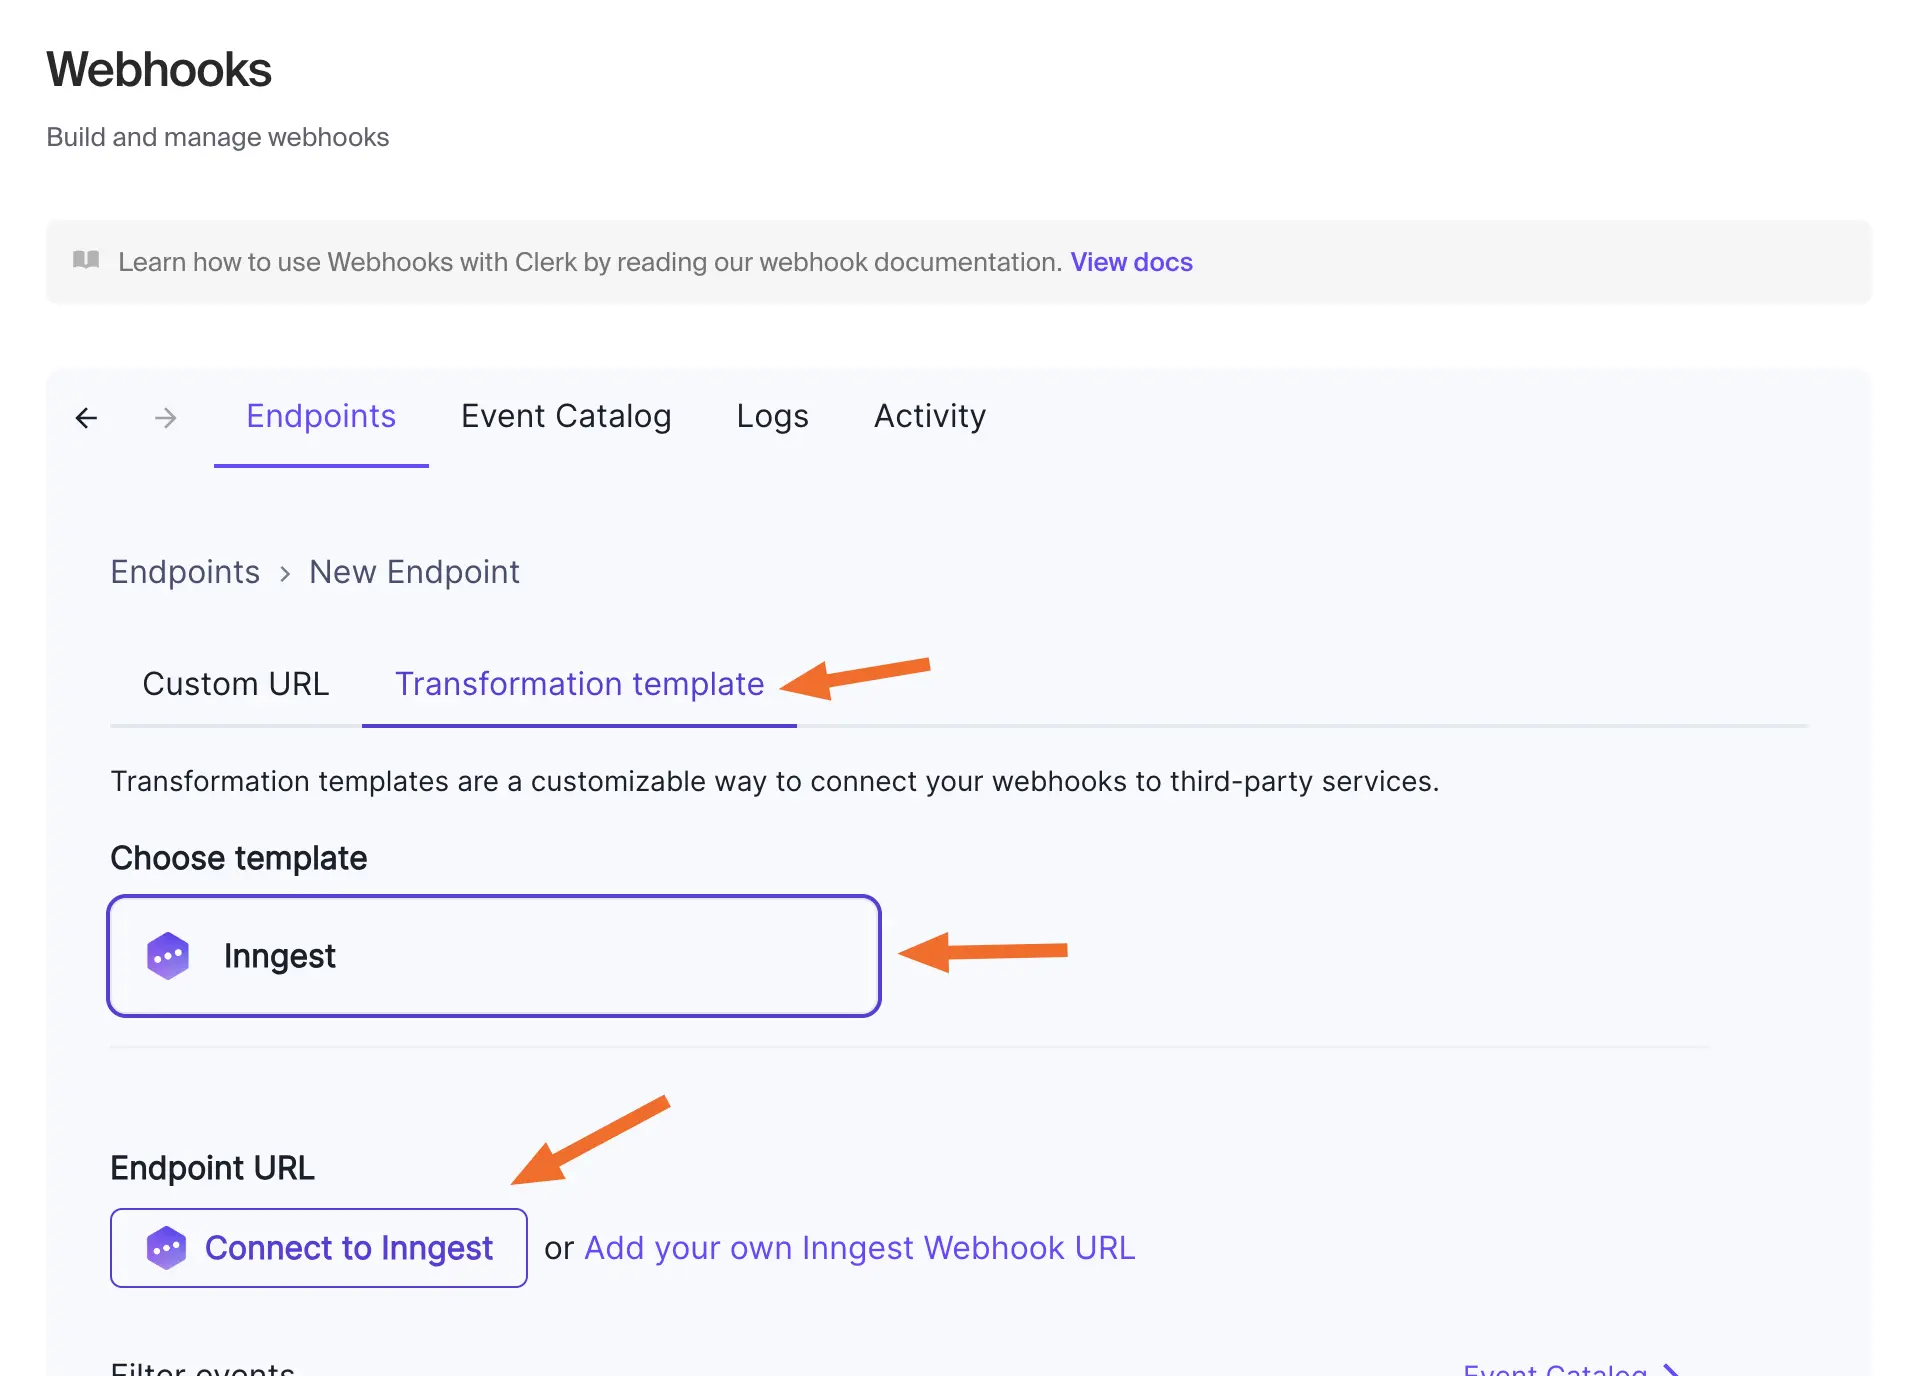Click the Inngest hexagon icon in template card

168,955
